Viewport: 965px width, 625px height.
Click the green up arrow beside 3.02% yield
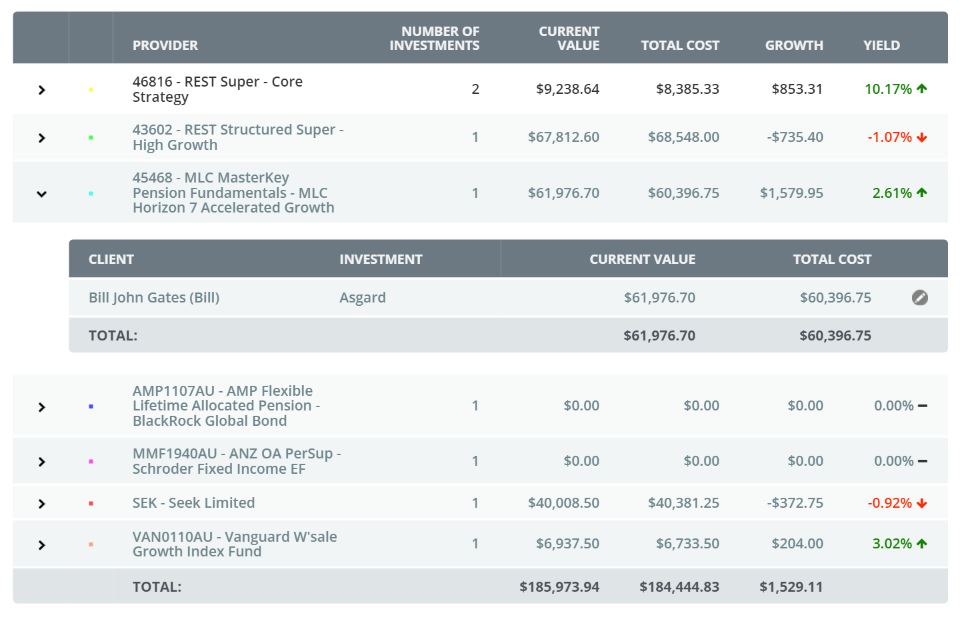pos(922,544)
